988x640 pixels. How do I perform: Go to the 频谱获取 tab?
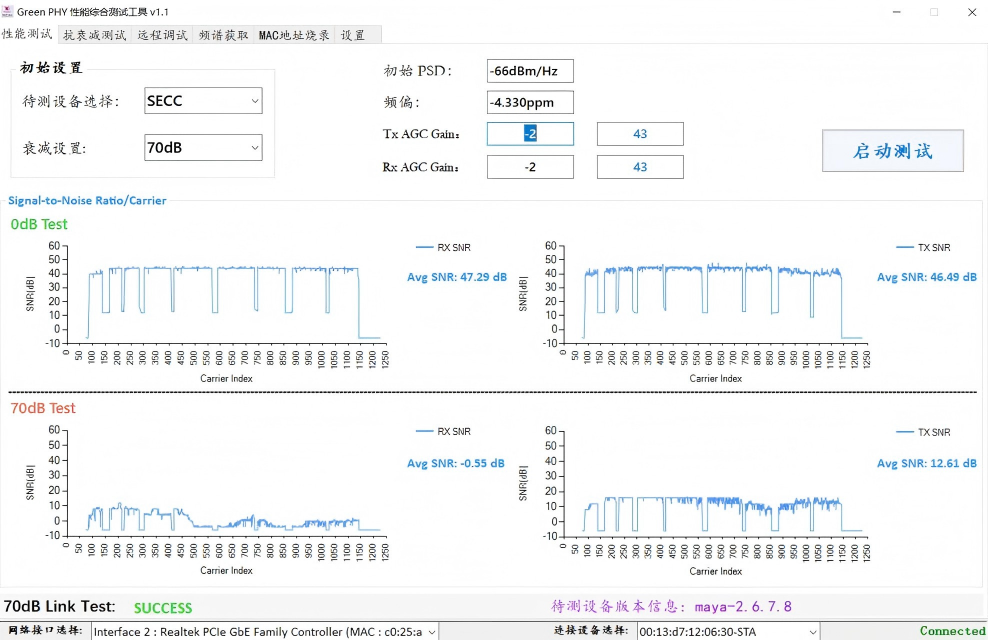[224, 35]
